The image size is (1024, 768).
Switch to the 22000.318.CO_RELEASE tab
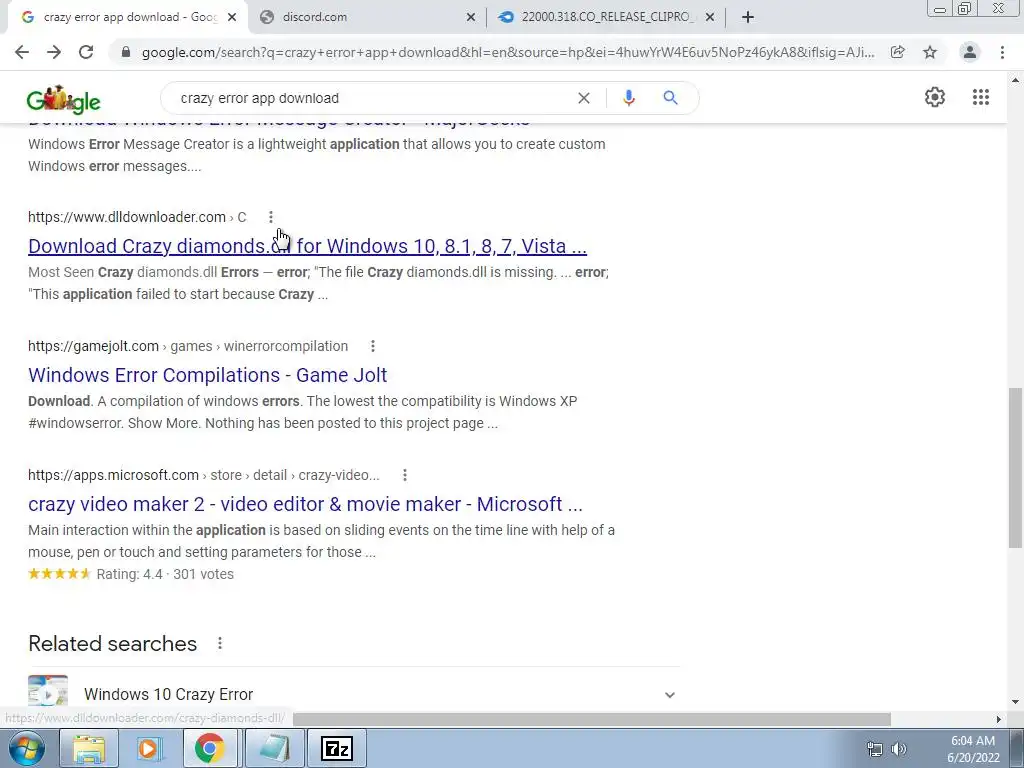click(606, 17)
